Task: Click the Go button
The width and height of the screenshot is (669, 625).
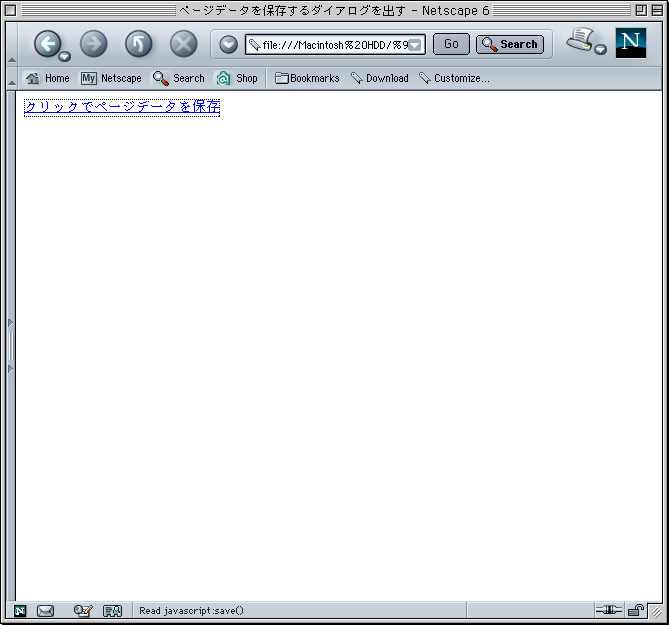Action: [x=451, y=44]
